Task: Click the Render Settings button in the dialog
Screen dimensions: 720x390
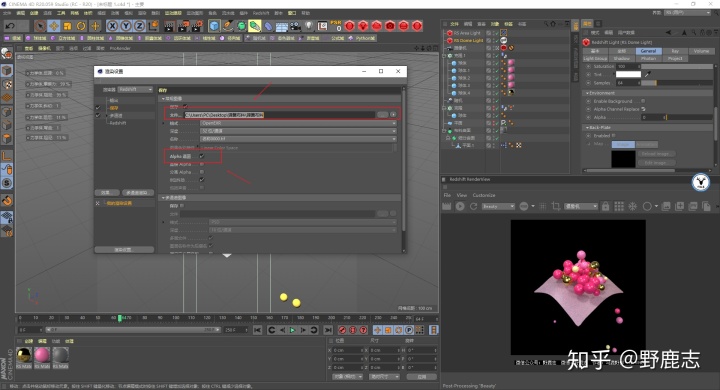Action: pyautogui.click(x=124, y=249)
